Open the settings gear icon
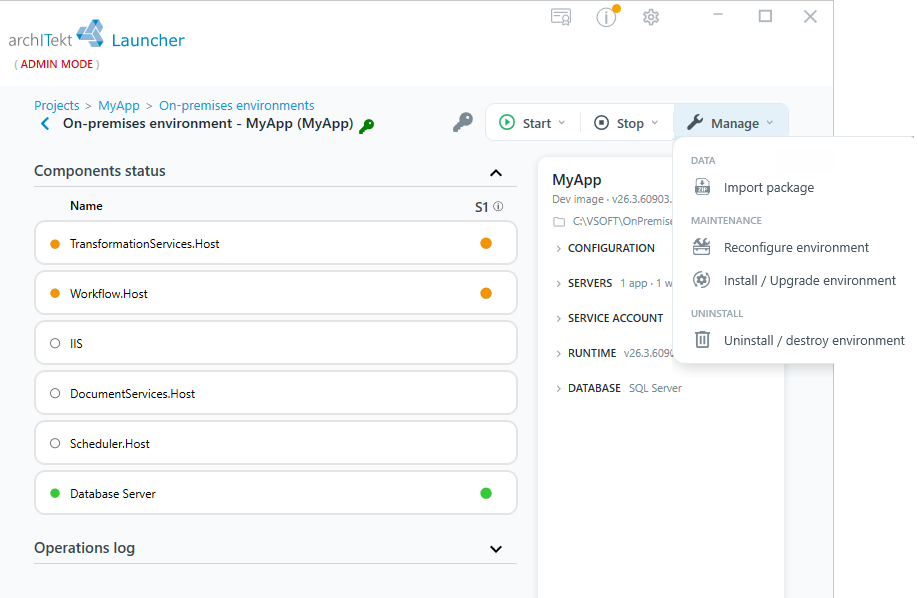 pos(650,17)
